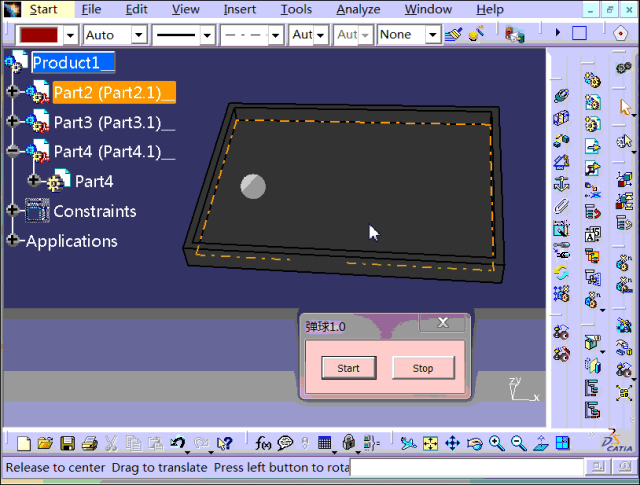Click the Save floppy disk icon
The width and height of the screenshot is (640, 485).
pos(67,443)
